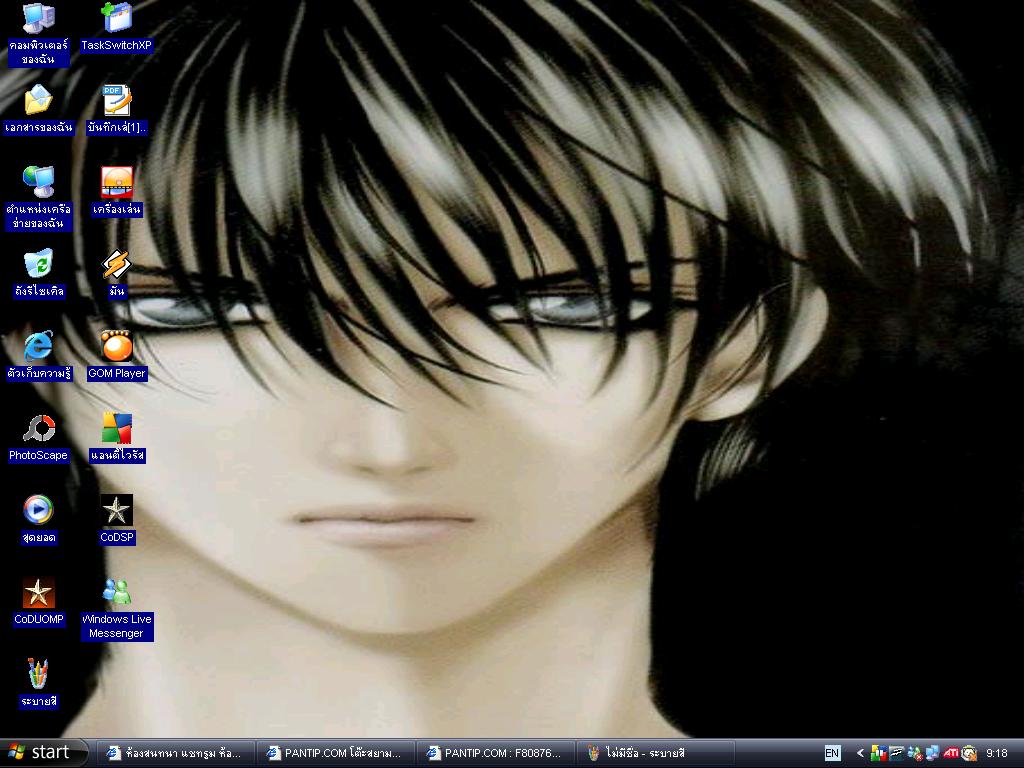Image resolution: width=1024 pixels, height=768 pixels.
Task: Launch the ระบายสี paint shortcut
Action: 39,684
